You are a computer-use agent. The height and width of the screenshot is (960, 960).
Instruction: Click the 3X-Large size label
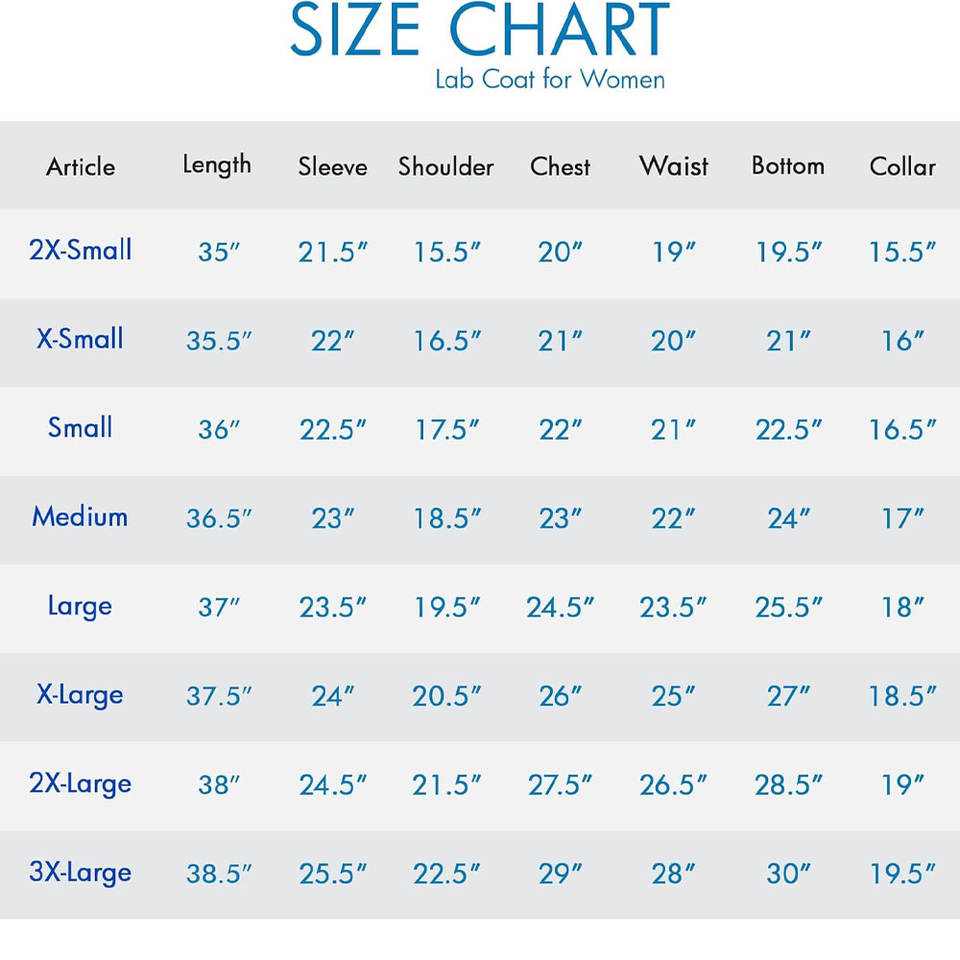pyautogui.click(x=80, y=872)
